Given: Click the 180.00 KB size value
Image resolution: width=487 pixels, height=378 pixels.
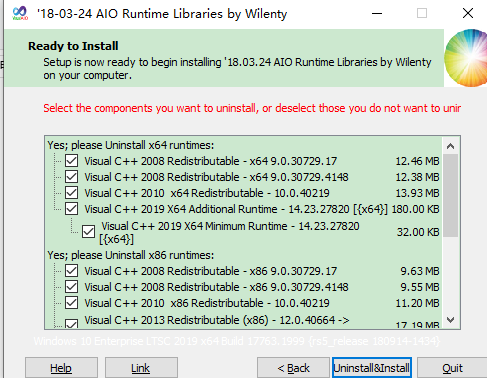Looking at the screenshot, I should pyautogui.click(x=416, y=209).
